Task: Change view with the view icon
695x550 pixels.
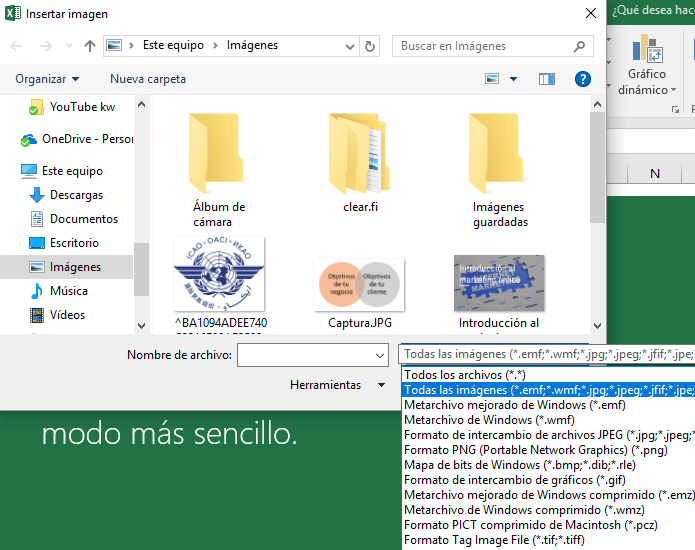Action: coord(492,79)
